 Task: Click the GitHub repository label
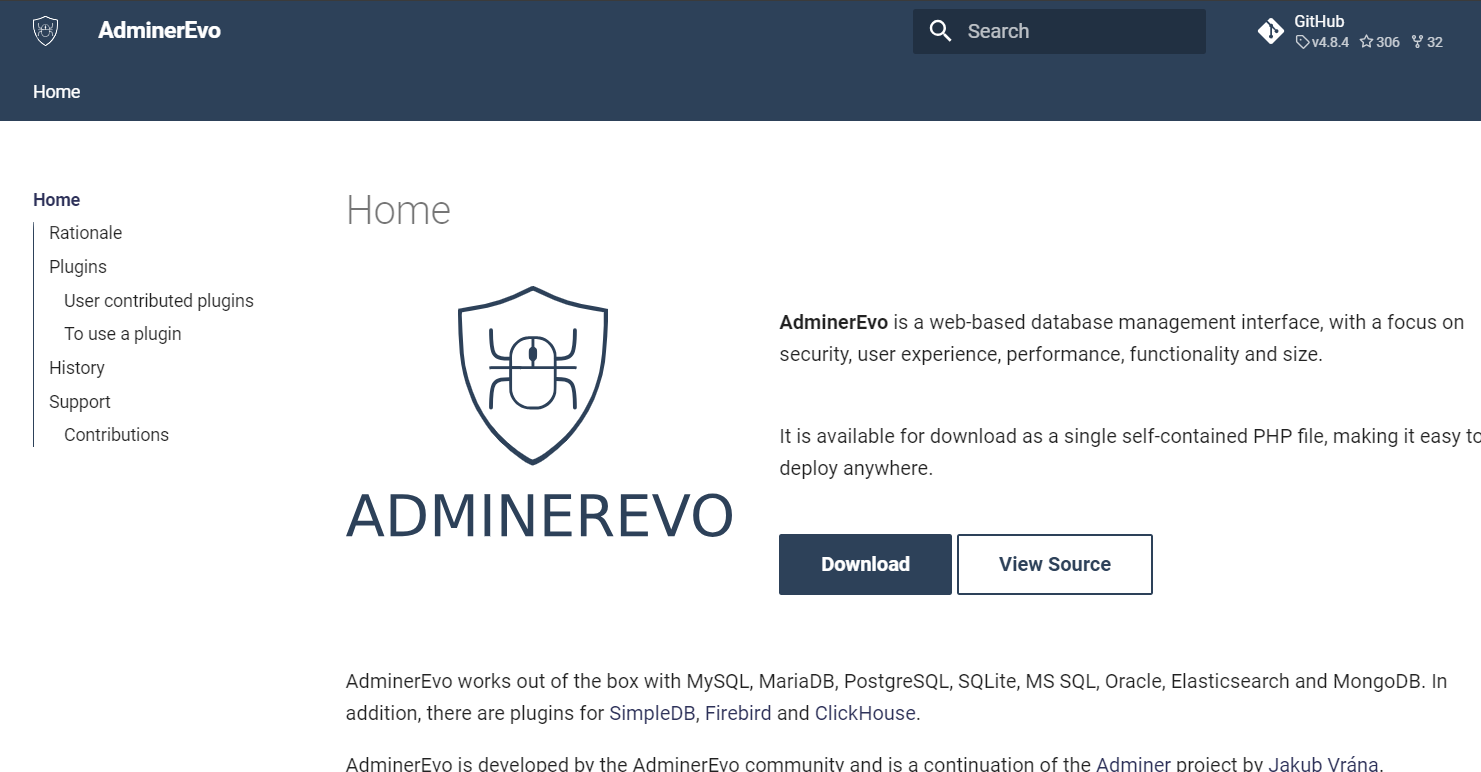1319,21
